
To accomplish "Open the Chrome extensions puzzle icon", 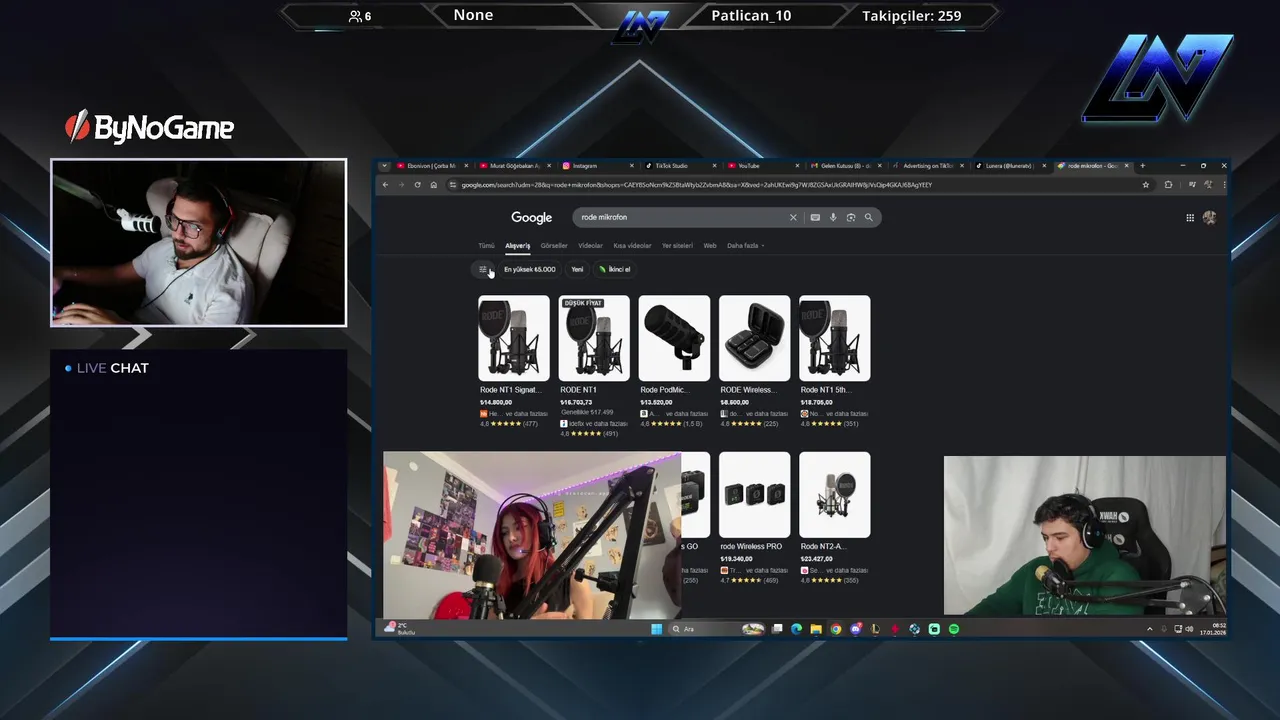I will pos(1168,185).
